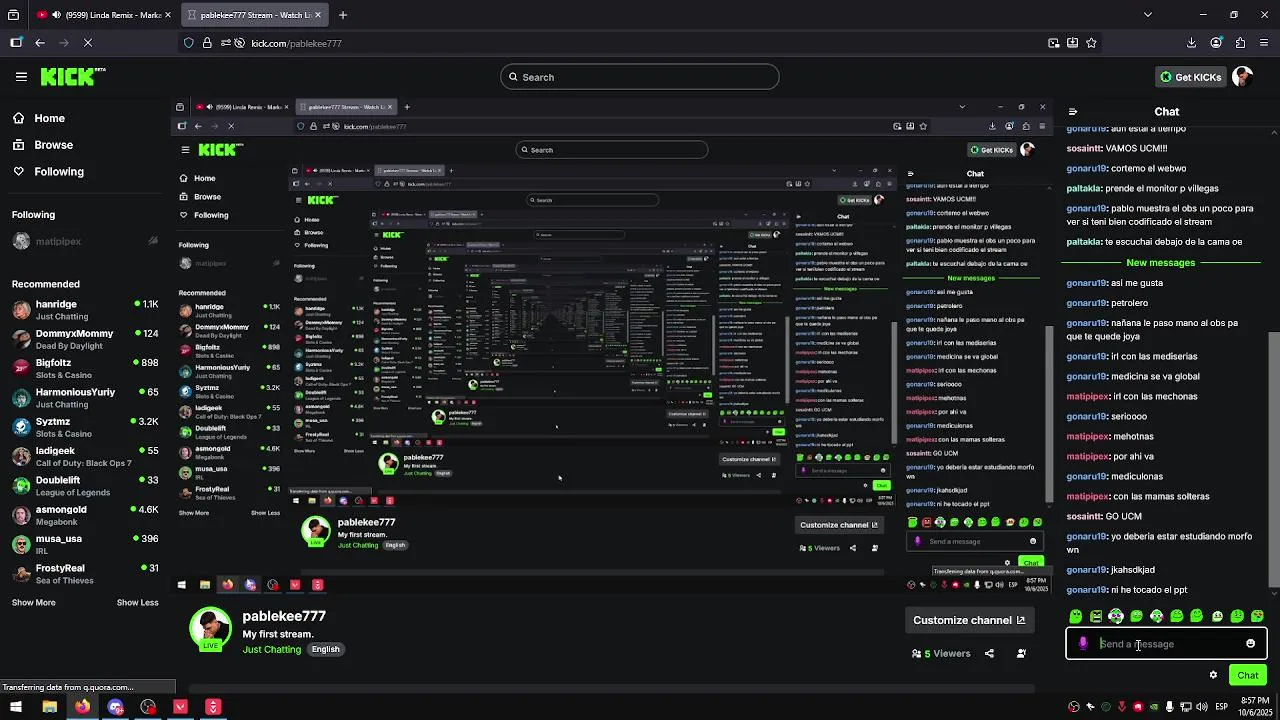Collapse channels with Show Less

tap(137, 602)
